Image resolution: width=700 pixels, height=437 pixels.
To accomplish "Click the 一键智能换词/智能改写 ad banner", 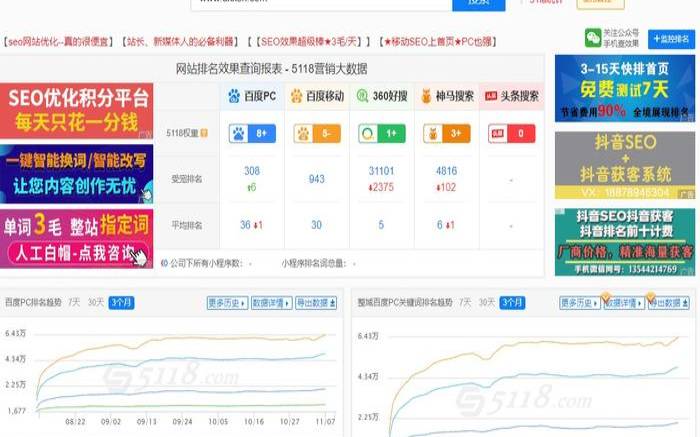I will tap(76, 174).
